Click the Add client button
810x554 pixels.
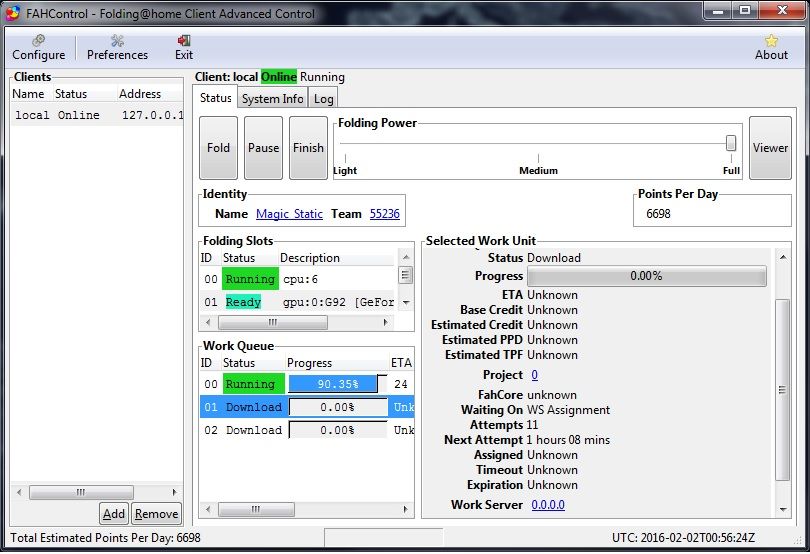pyautogui.click(x=114, y=514)
